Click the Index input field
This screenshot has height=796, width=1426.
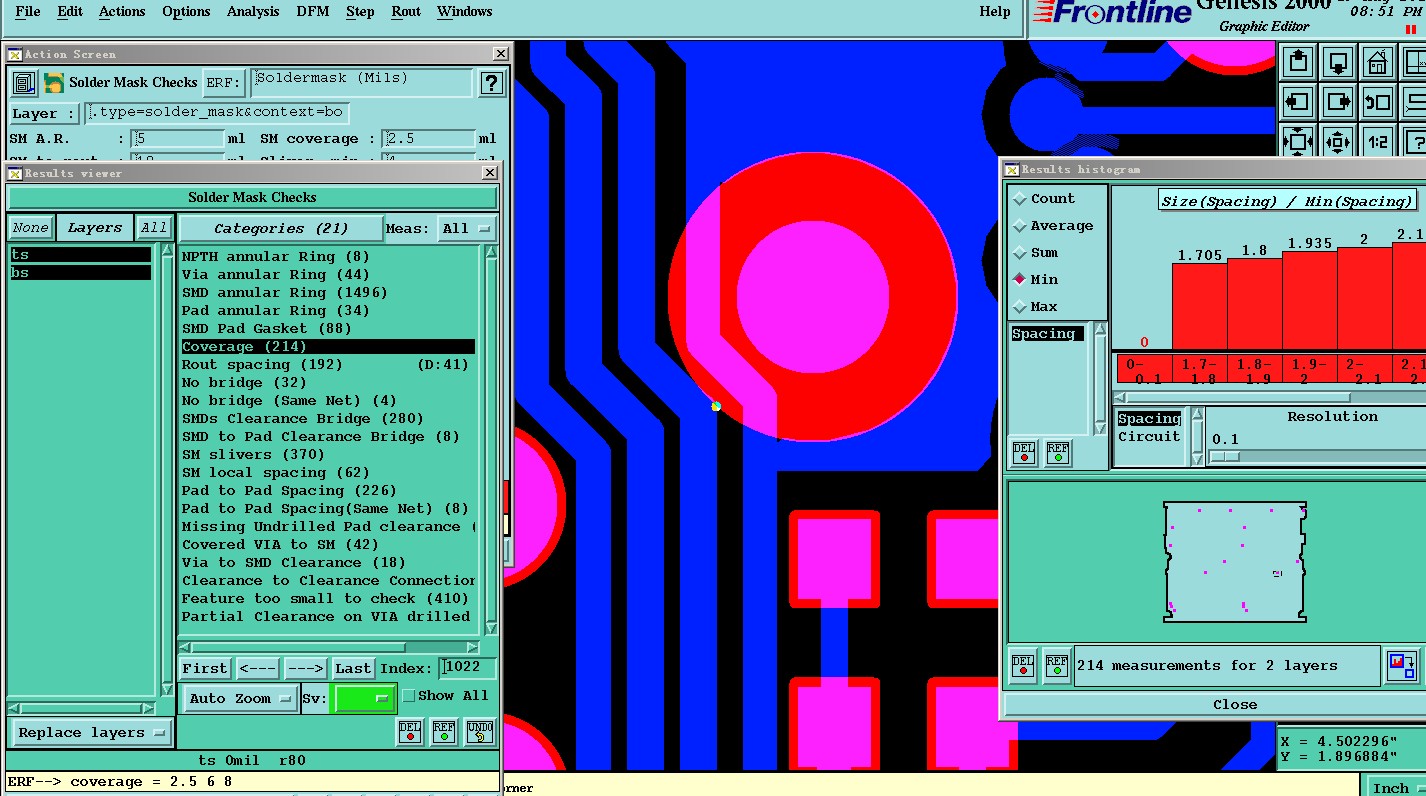(468, 668)
